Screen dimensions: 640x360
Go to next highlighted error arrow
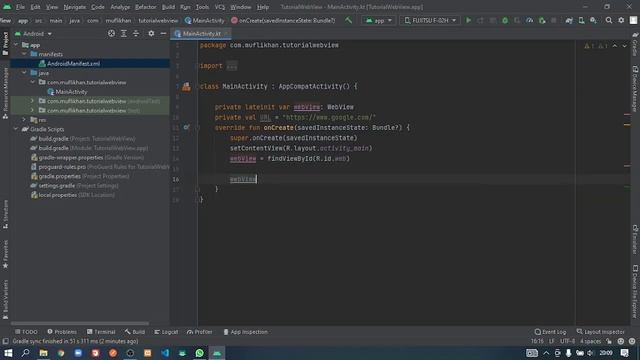[x=624, y=46]
